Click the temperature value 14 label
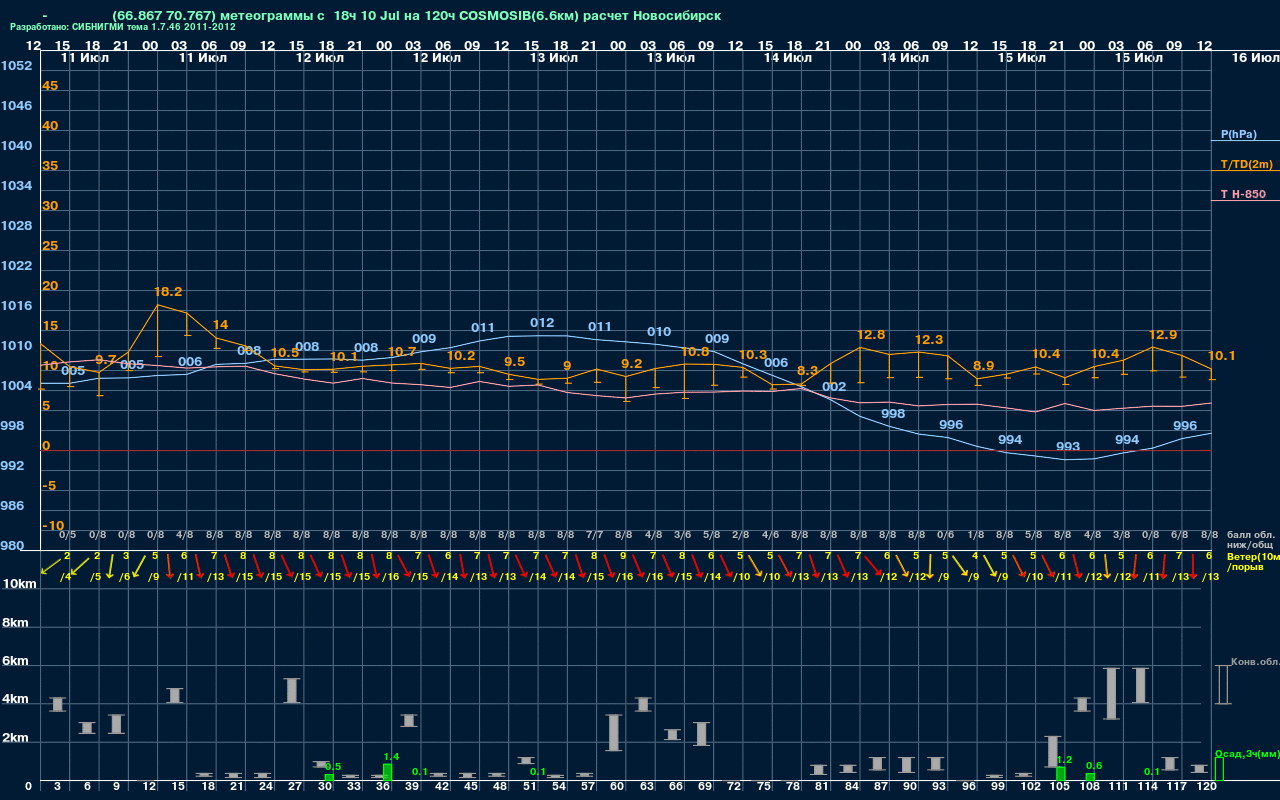 click(x=220, y=325)
